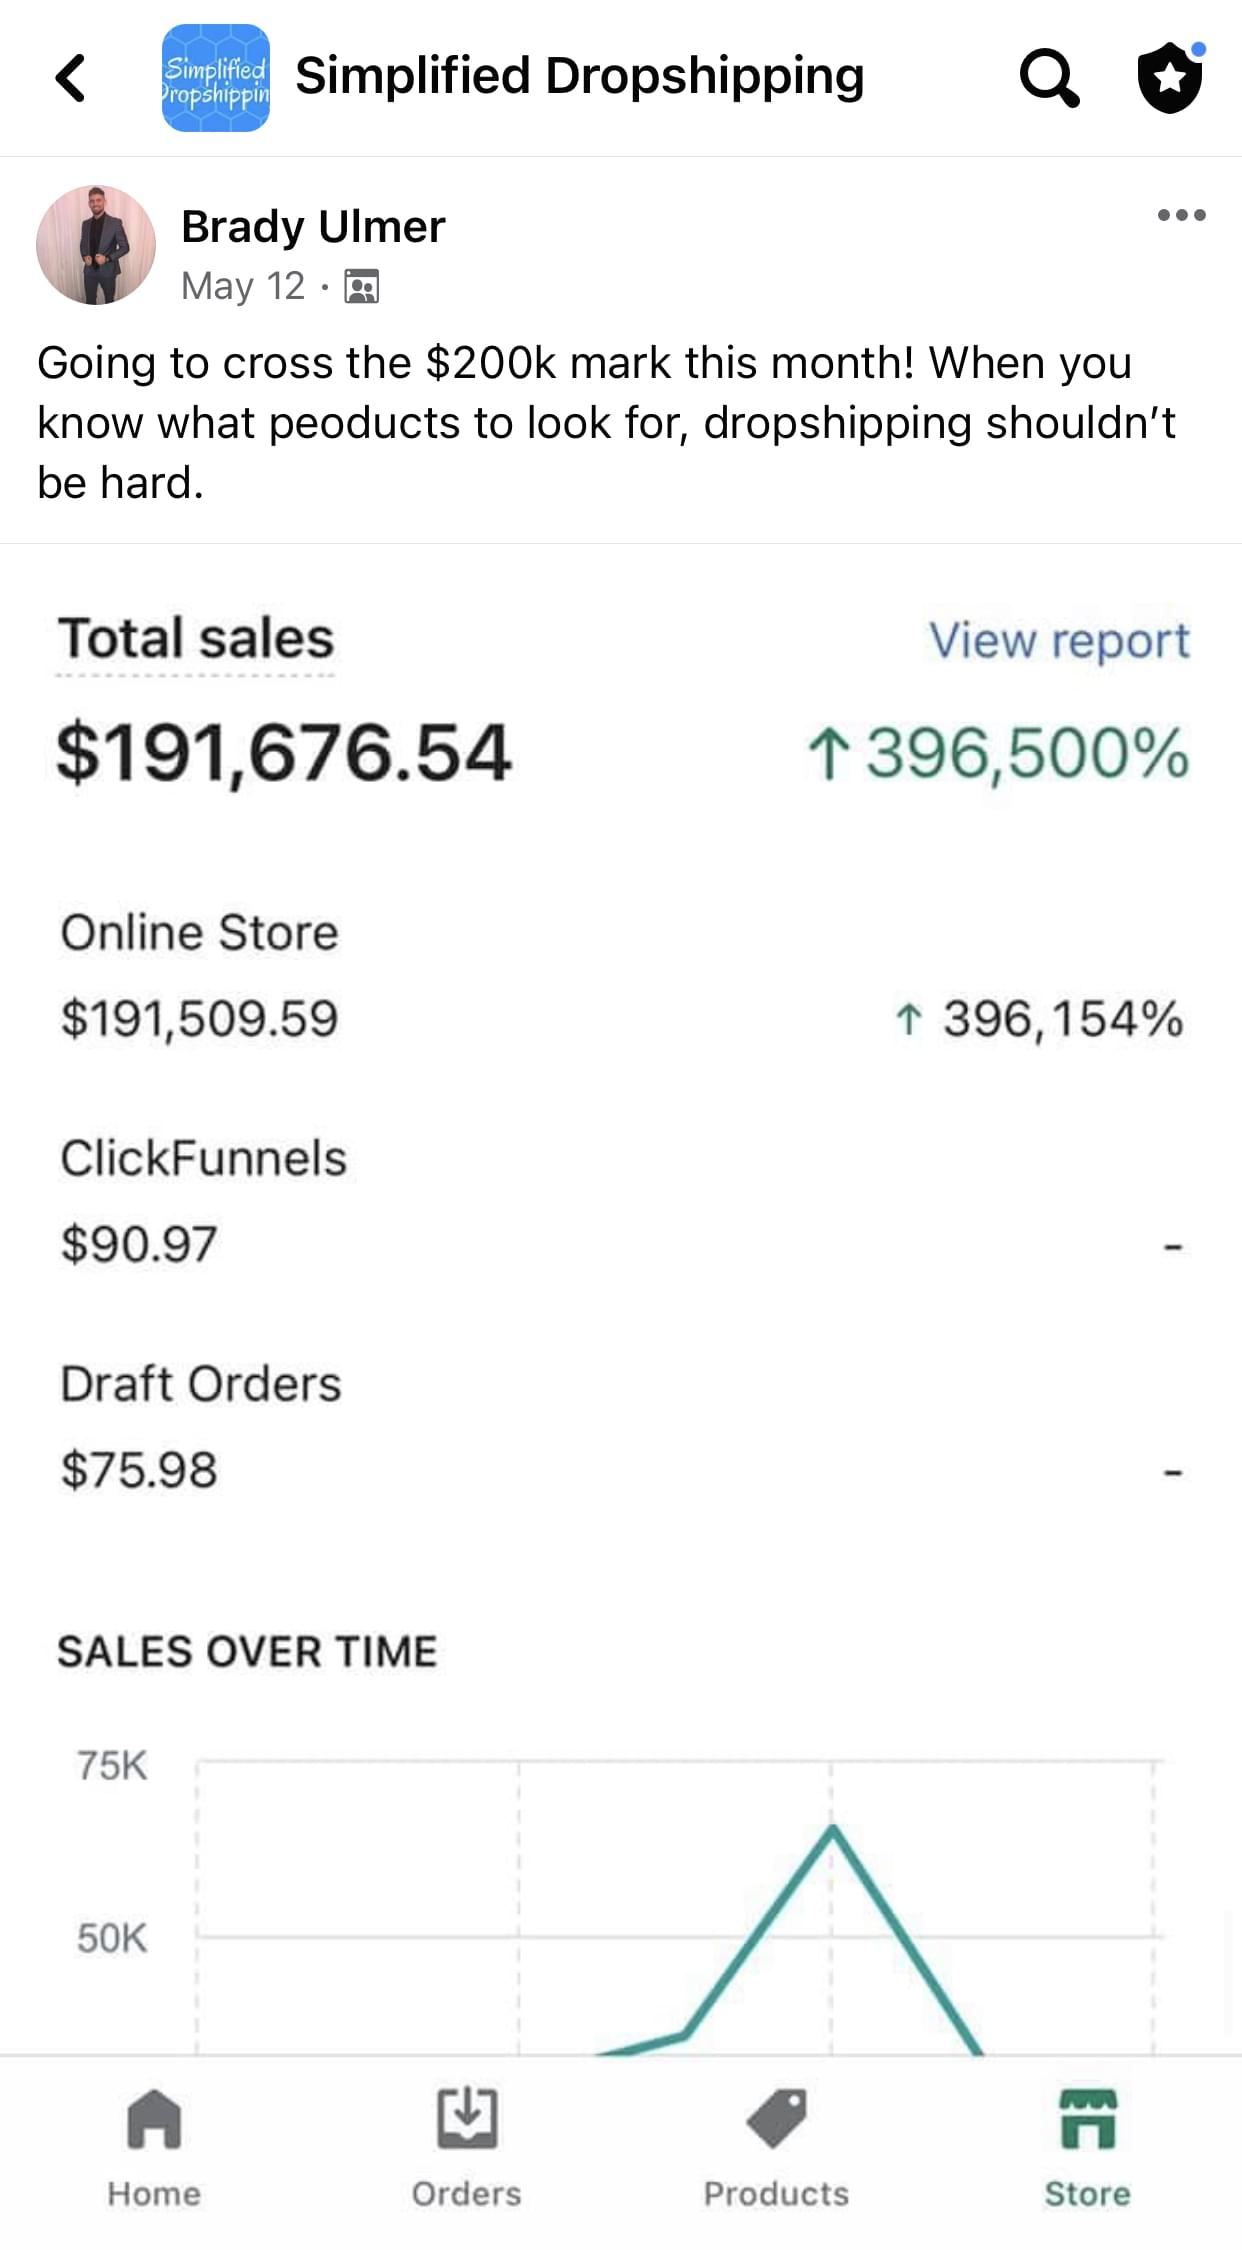Select the Online Store sales row

pos(621,976)
